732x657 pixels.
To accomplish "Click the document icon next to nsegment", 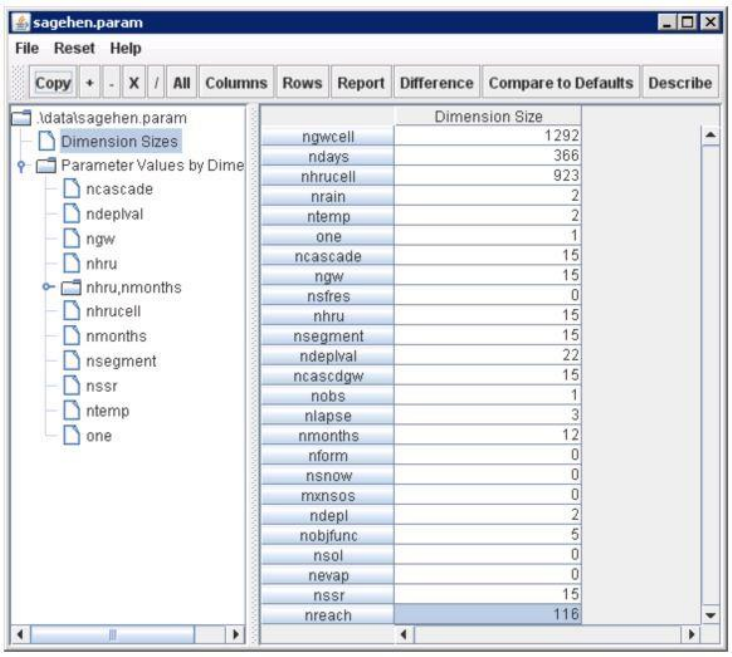I will [71, 360].
